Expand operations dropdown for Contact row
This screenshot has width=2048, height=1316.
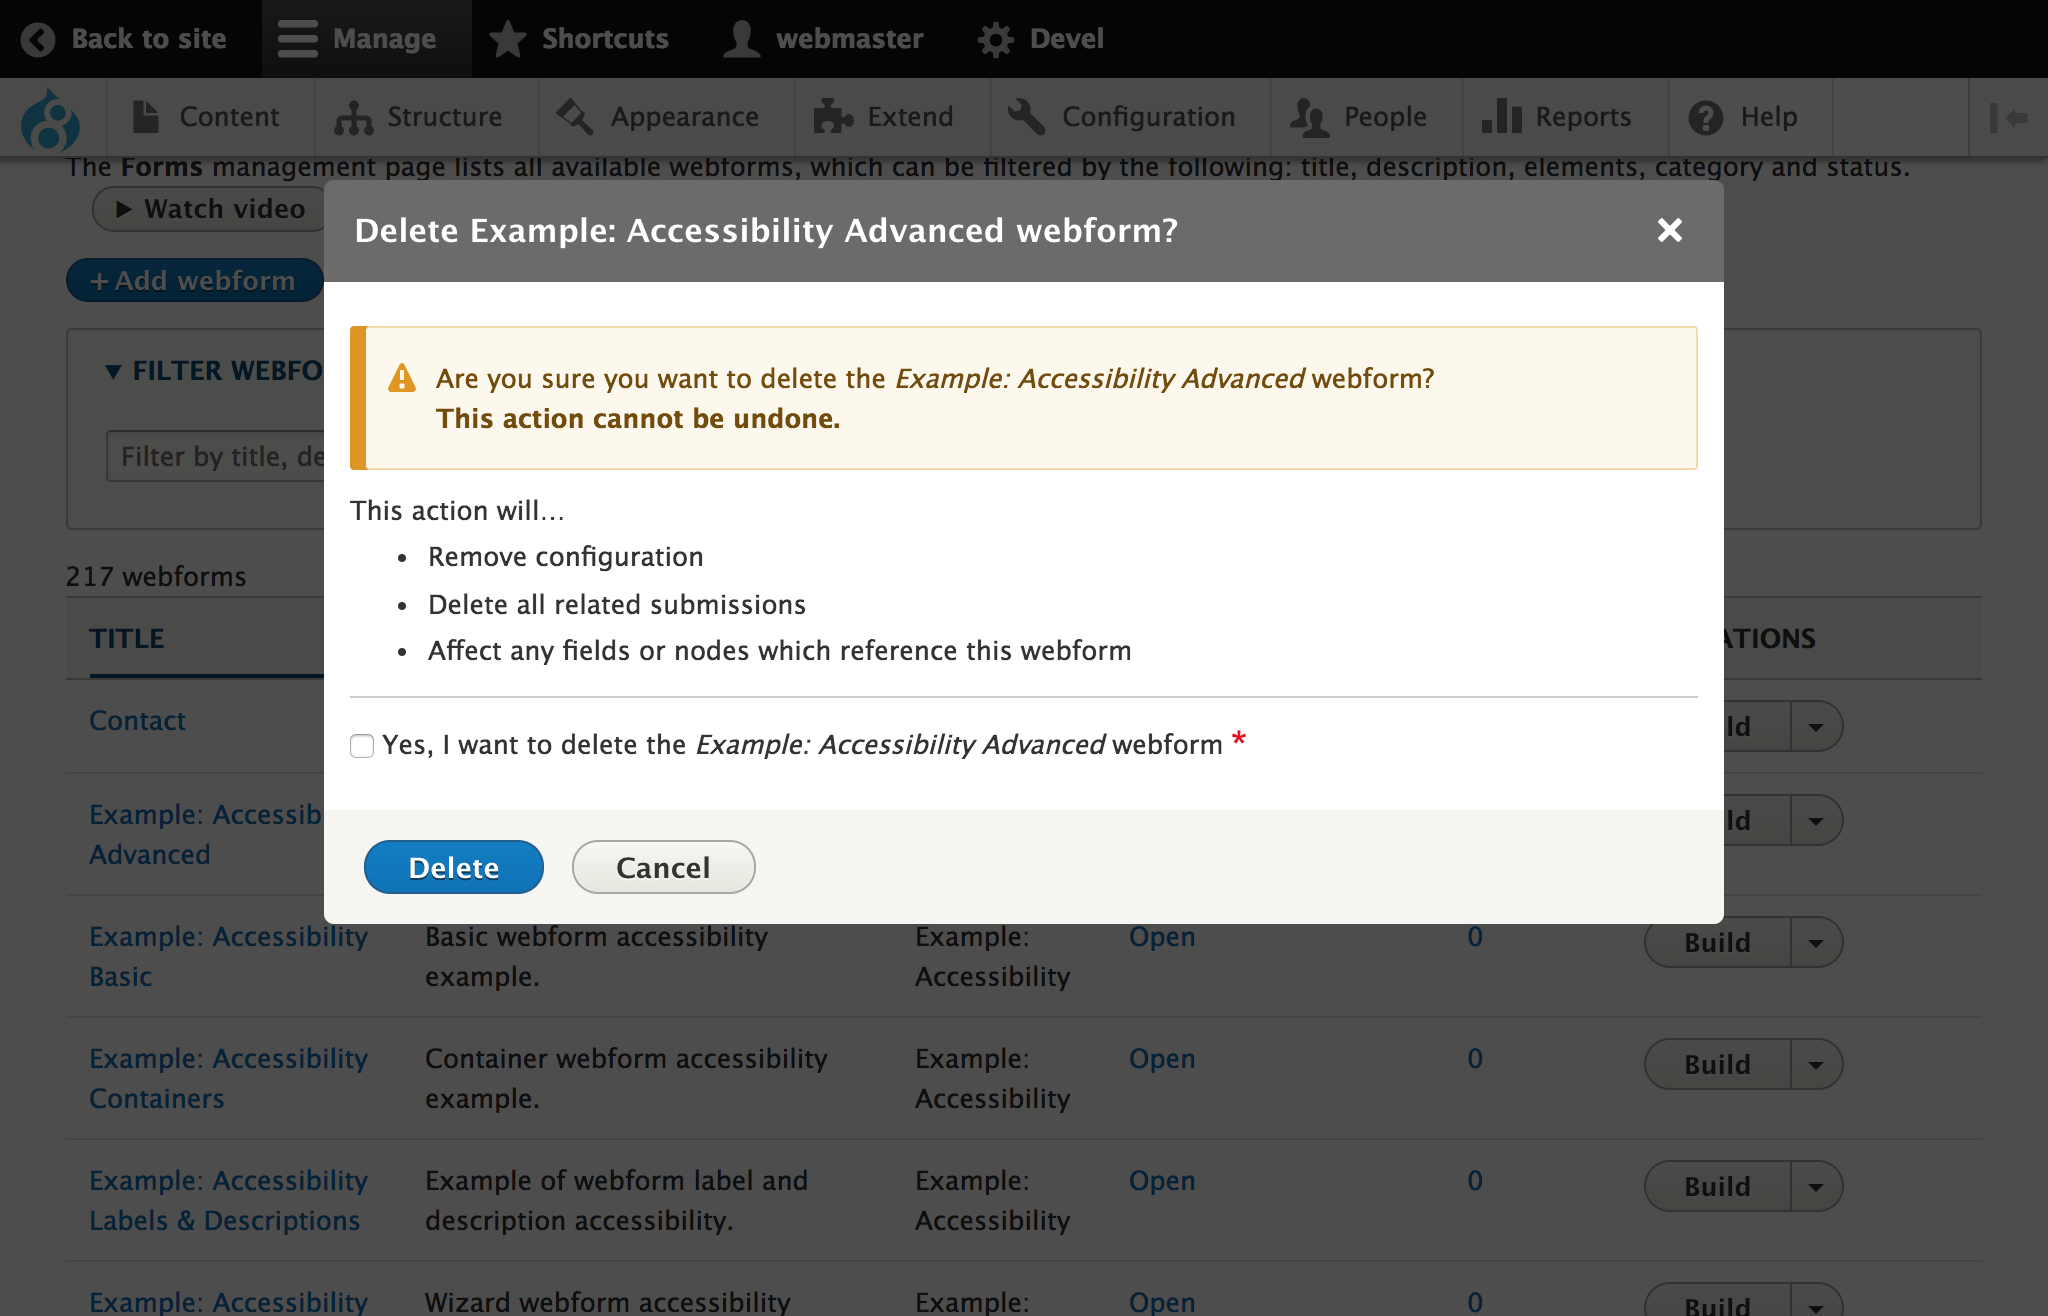tap(1816, 727)
